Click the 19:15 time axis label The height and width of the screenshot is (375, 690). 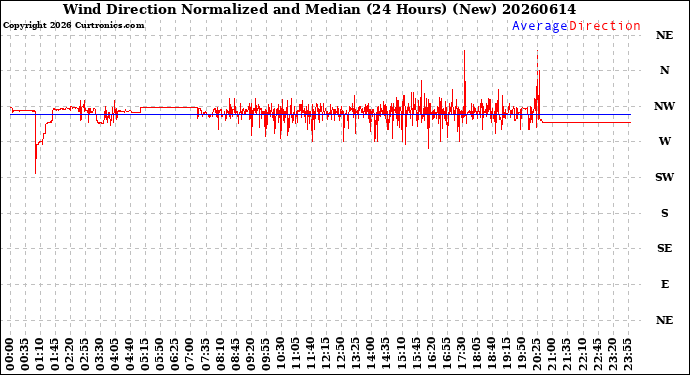[x=506, y=354]
